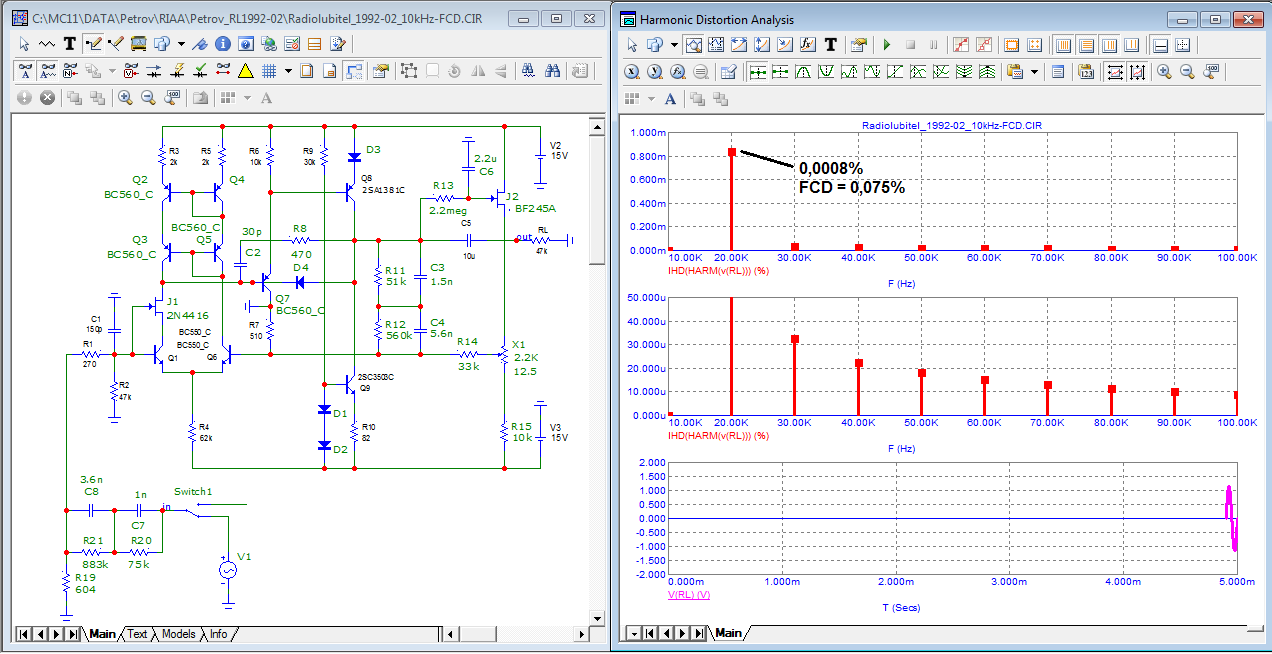Open the Text tab of schematic
The width and height of the screenshot is (1272, 654).
tap(137, 634)
